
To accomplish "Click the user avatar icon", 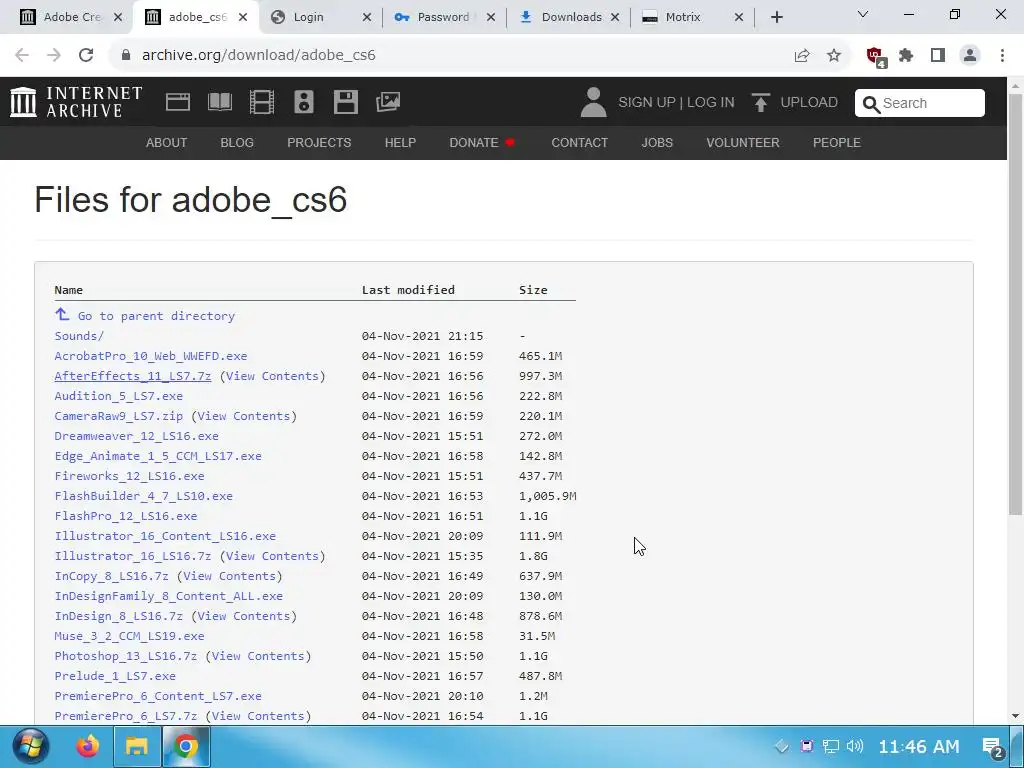I will coord(593,103).
